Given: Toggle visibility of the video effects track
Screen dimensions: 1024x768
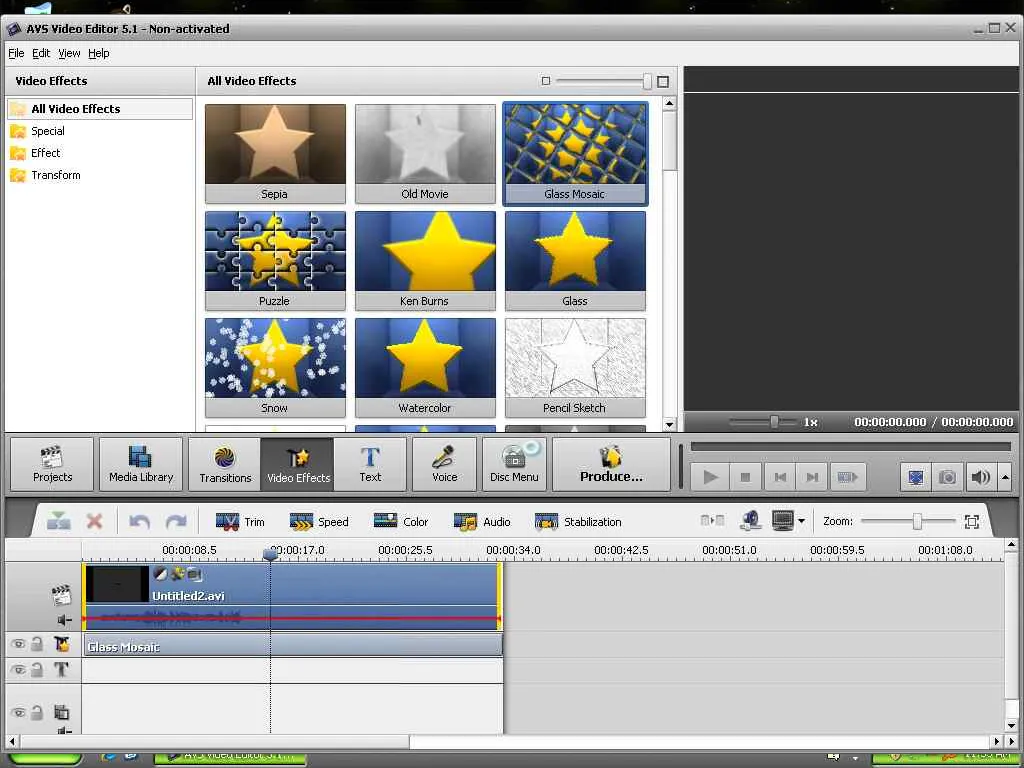Looking at the screenshot, I should pyautogui.click(x=18, y=644).
